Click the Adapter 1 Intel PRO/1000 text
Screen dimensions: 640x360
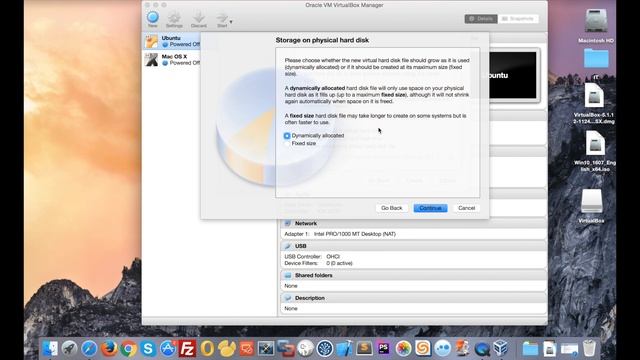click(340, 234)
